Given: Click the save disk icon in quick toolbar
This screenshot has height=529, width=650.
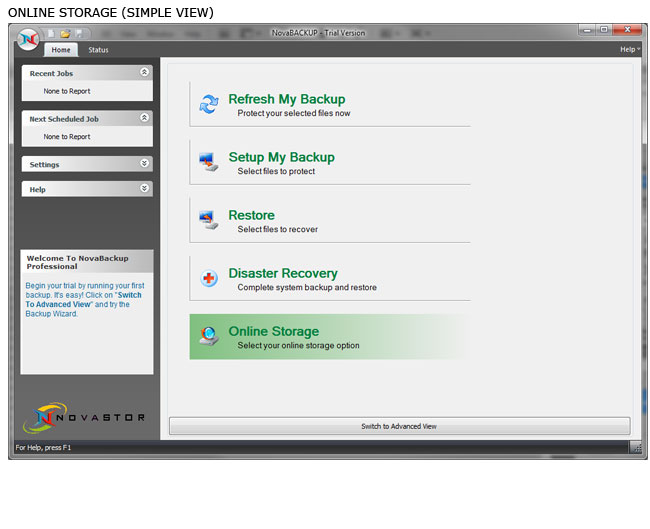Looking at the screenshot, I should pyautogui.click(x=78, y=33).
